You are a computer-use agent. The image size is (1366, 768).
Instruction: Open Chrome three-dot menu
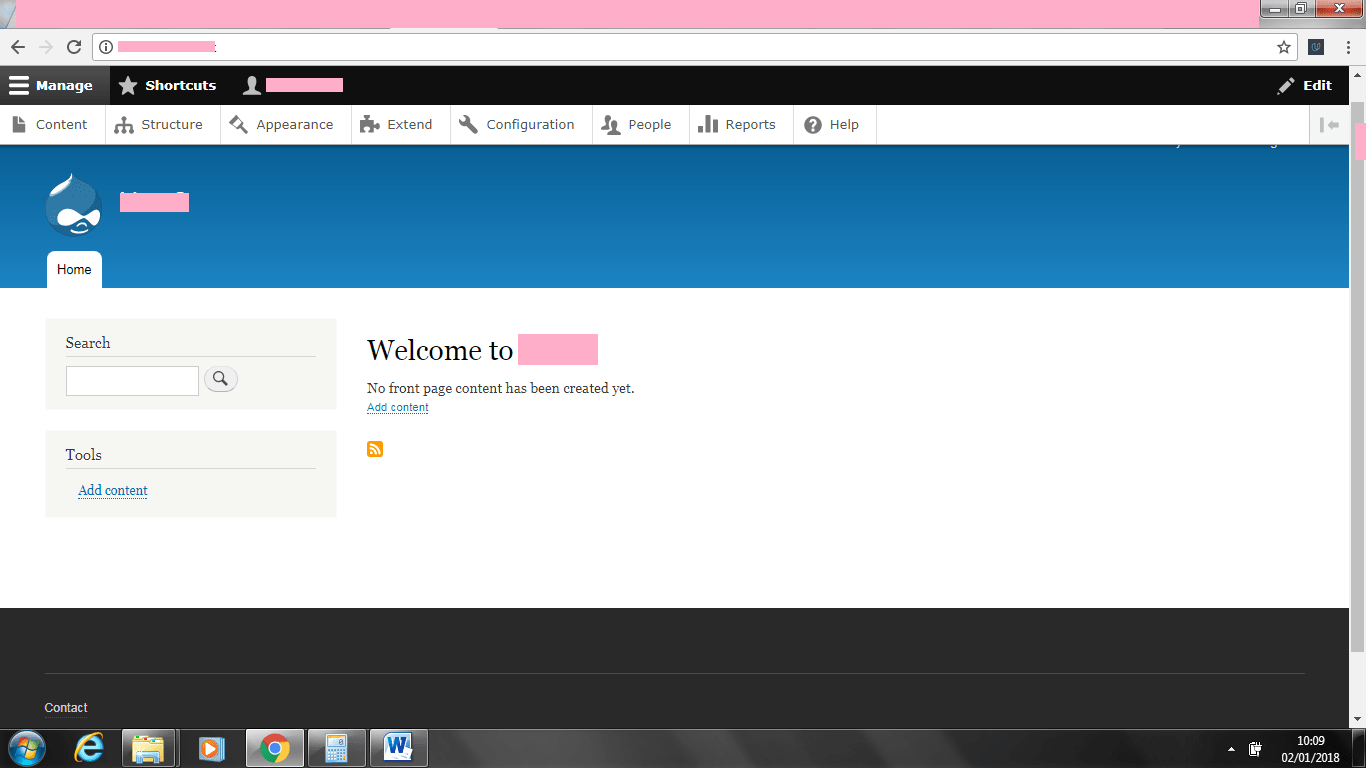pos(1348,47)
